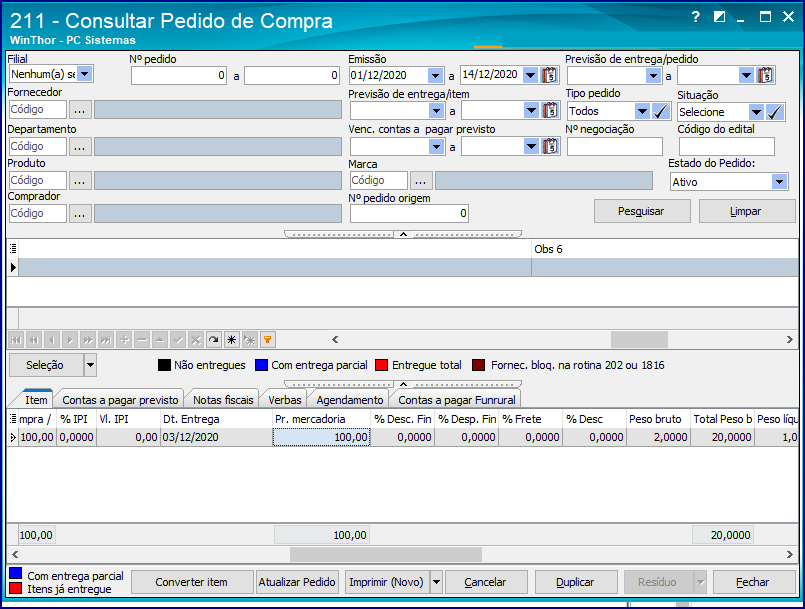Click the Seleção button
This screenshot has width=805, height=609.
click(x=46, y=365)
